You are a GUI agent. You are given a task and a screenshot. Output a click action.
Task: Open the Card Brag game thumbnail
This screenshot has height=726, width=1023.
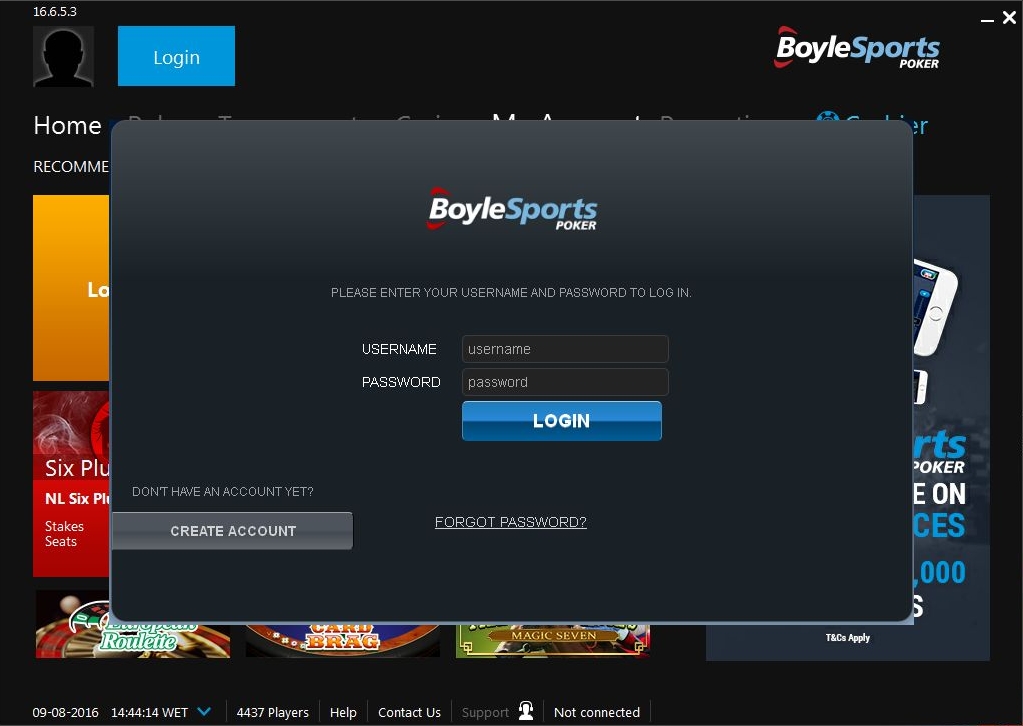(x=343, y=640)
